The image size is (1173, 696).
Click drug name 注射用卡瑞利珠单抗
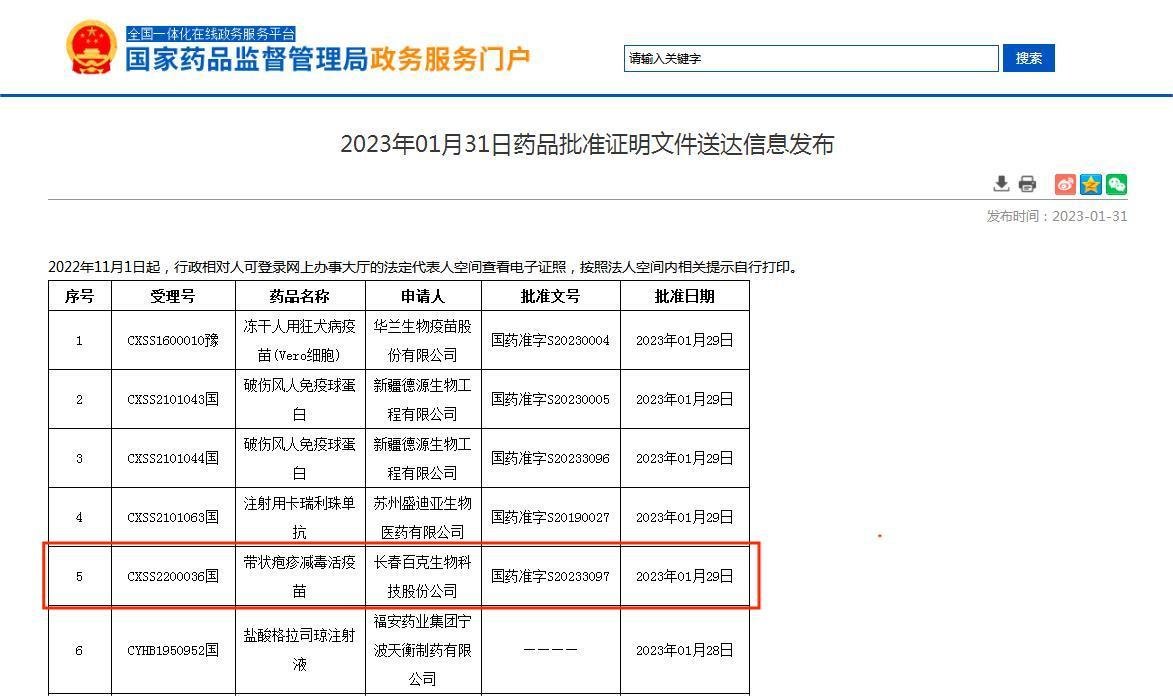[299, 518]
